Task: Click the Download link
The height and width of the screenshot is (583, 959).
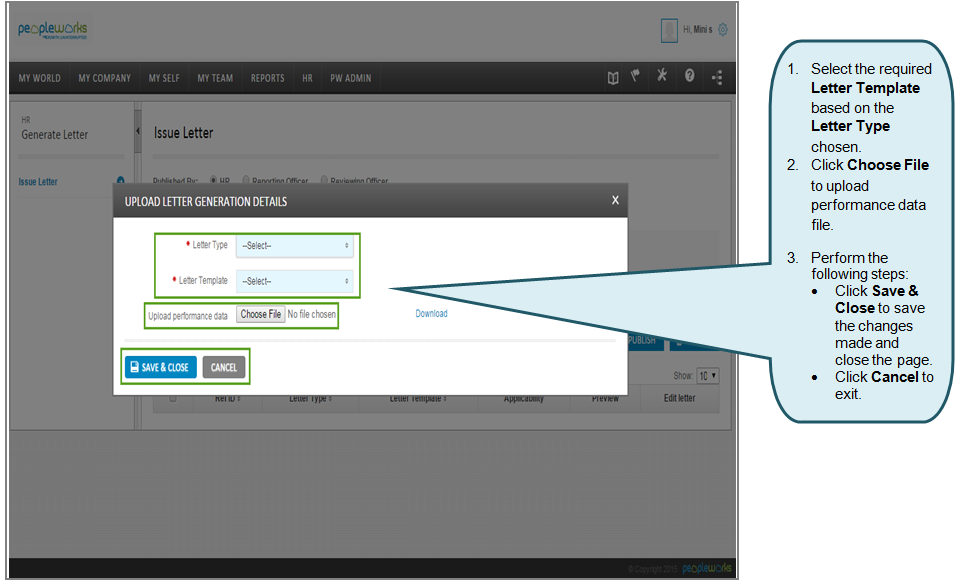Action: click(431, 313)
